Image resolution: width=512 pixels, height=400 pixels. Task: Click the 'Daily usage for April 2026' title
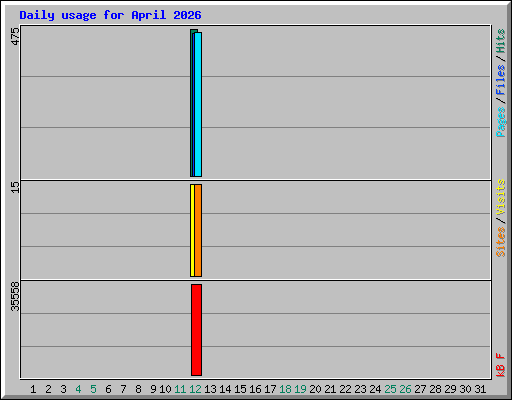pyautogui.click(x=110, y=15)
